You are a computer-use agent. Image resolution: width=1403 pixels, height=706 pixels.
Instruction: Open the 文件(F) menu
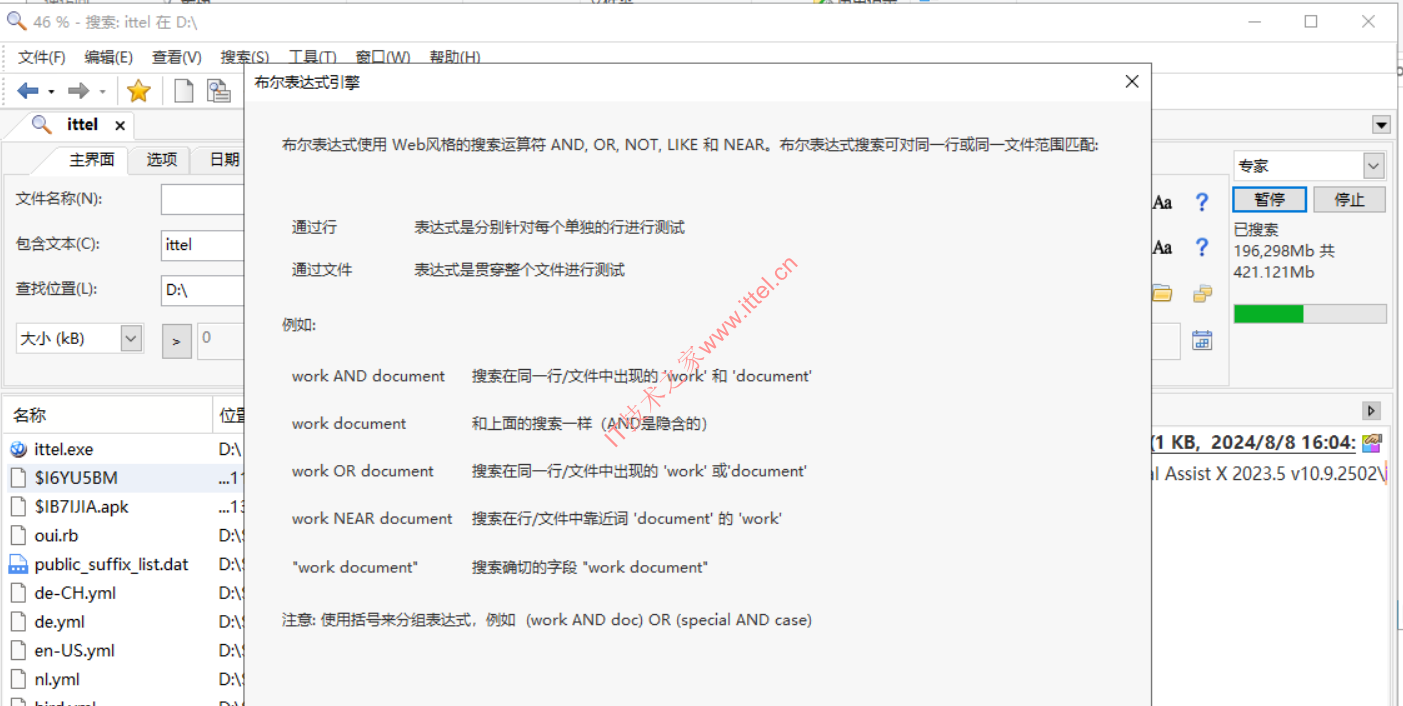click(x=42, y=57)
